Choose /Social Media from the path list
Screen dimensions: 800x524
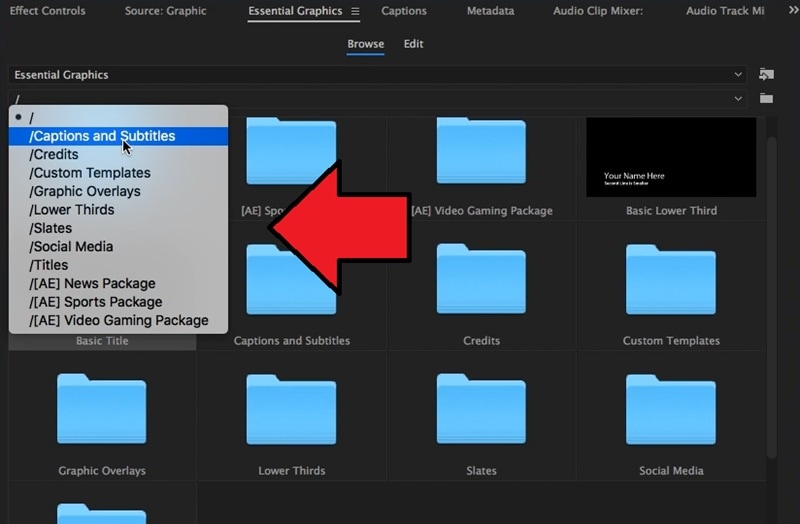pos(118,246)
